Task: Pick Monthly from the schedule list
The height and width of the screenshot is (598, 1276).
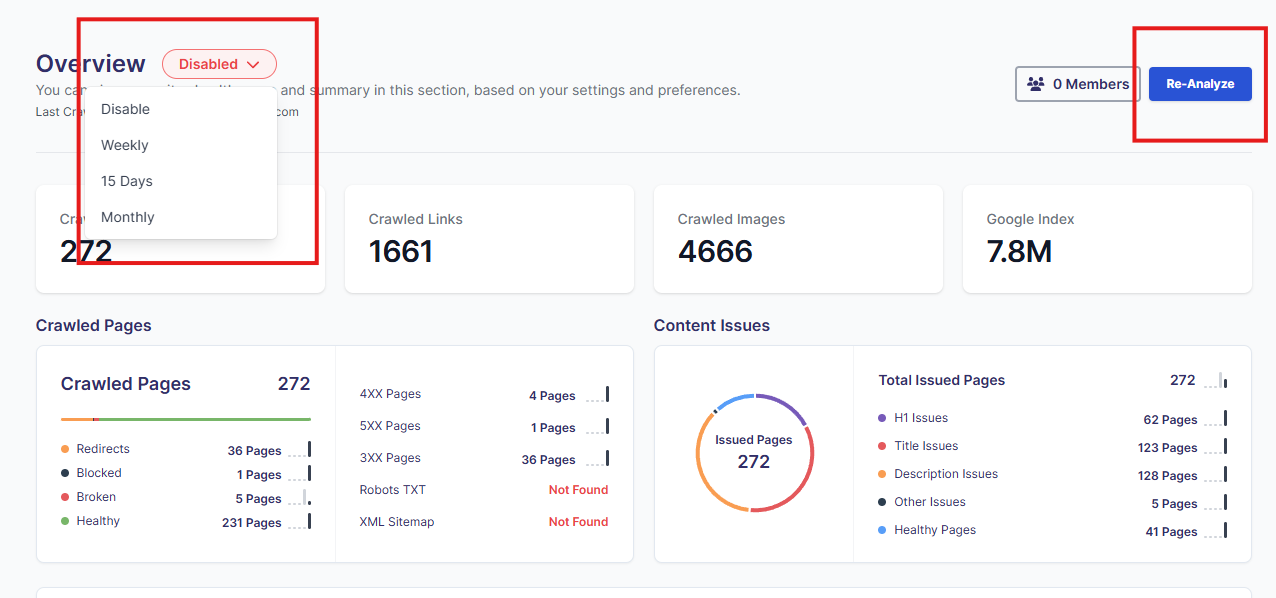Action: click(x=128, y=217)
